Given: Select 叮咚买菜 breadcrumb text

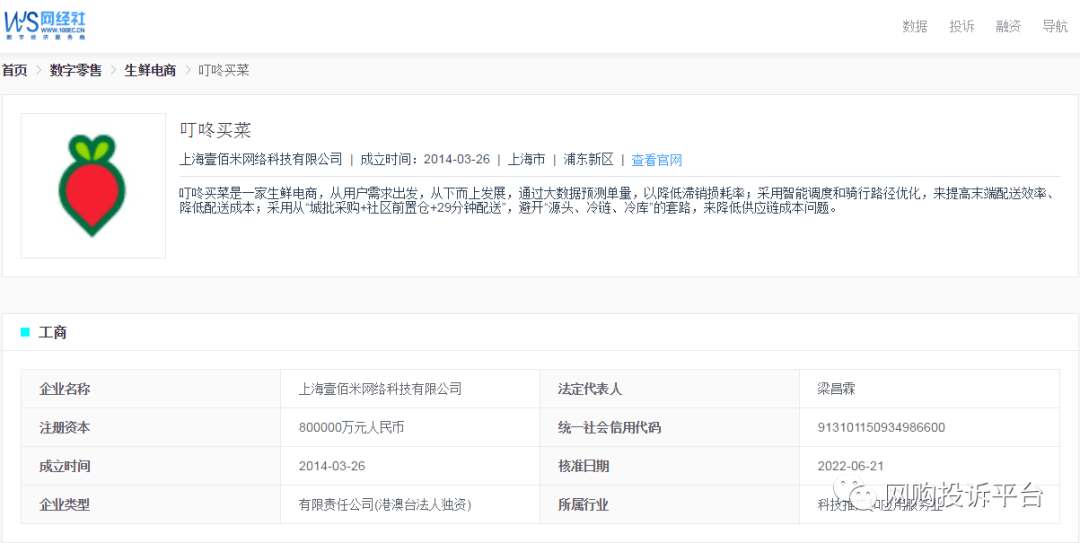Looking at the screenshot, I should [224, 70].
